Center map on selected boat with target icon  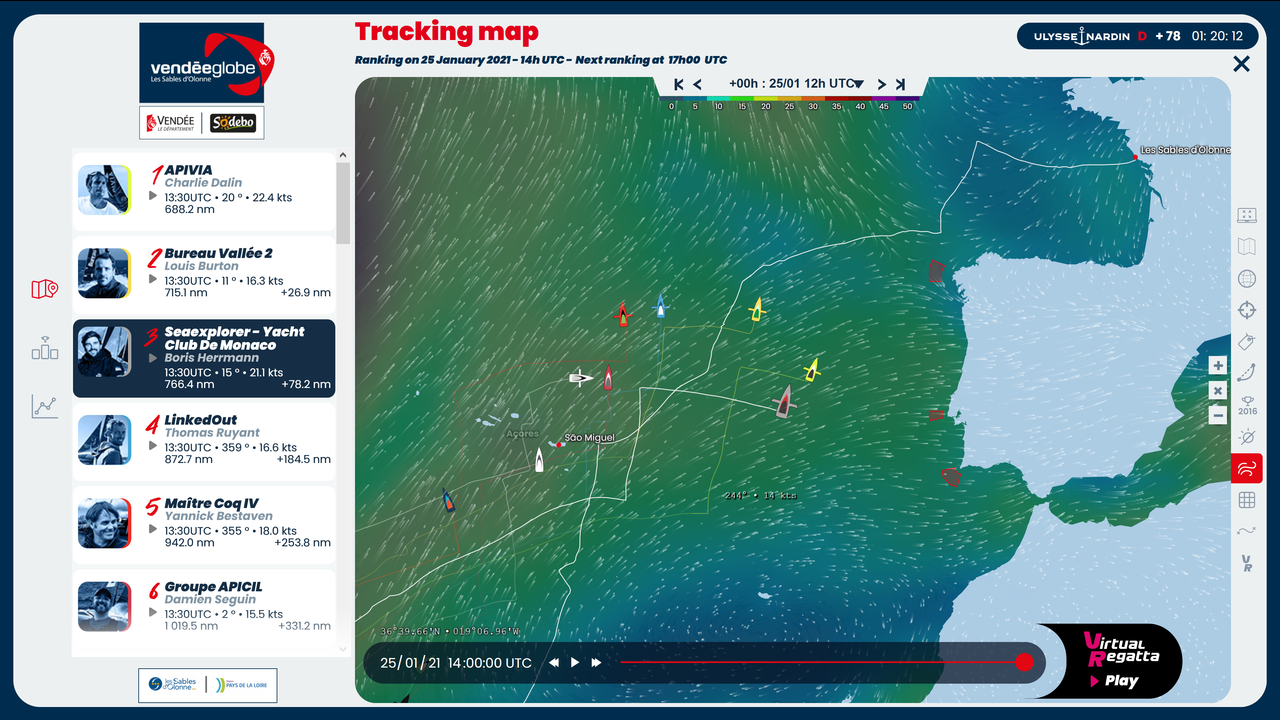pyautogui.click(x=1246, y=310)
